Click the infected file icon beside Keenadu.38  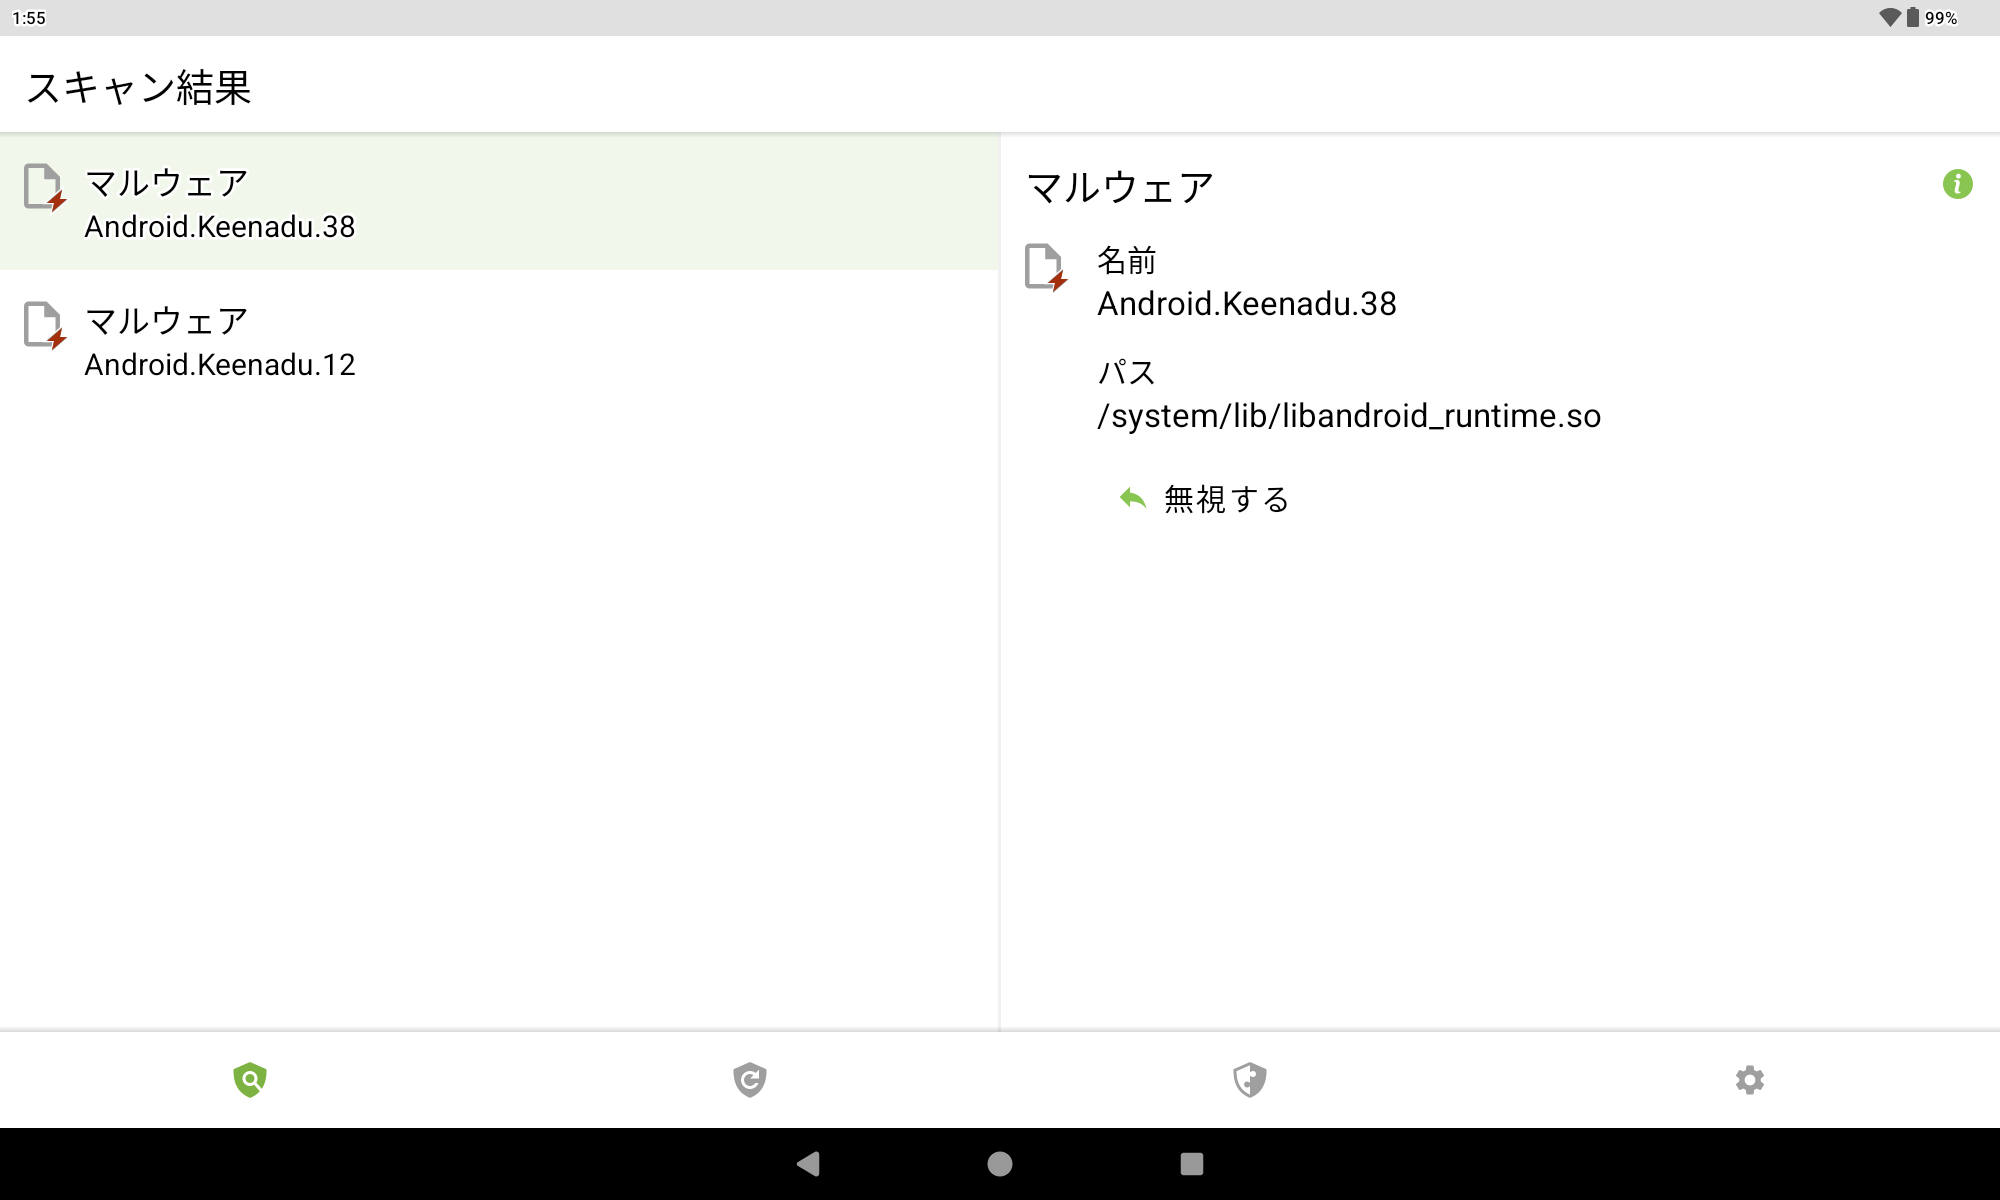pyautogui.click(x=44, y=187)
